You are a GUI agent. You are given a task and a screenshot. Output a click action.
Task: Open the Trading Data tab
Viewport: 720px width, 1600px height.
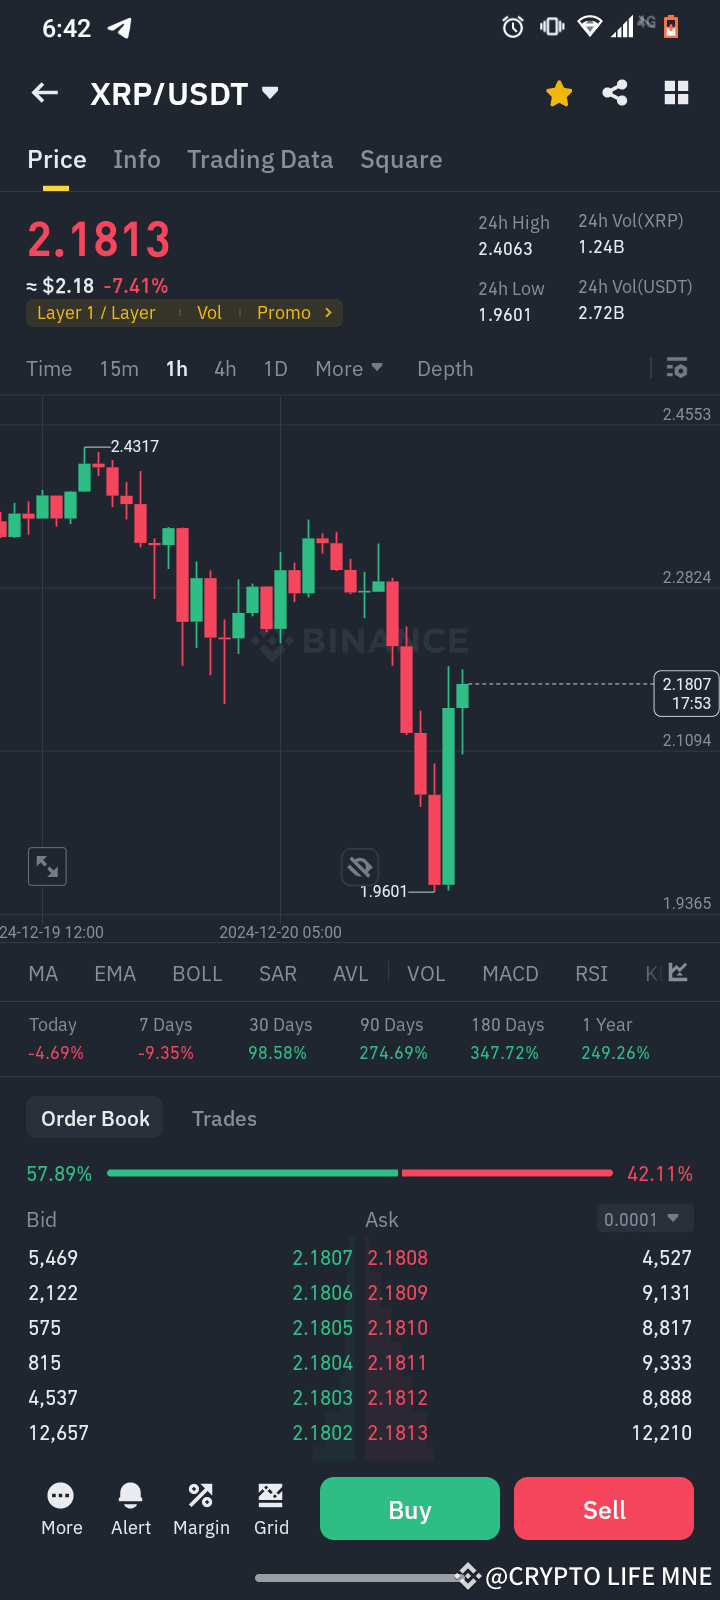(260, 159)
